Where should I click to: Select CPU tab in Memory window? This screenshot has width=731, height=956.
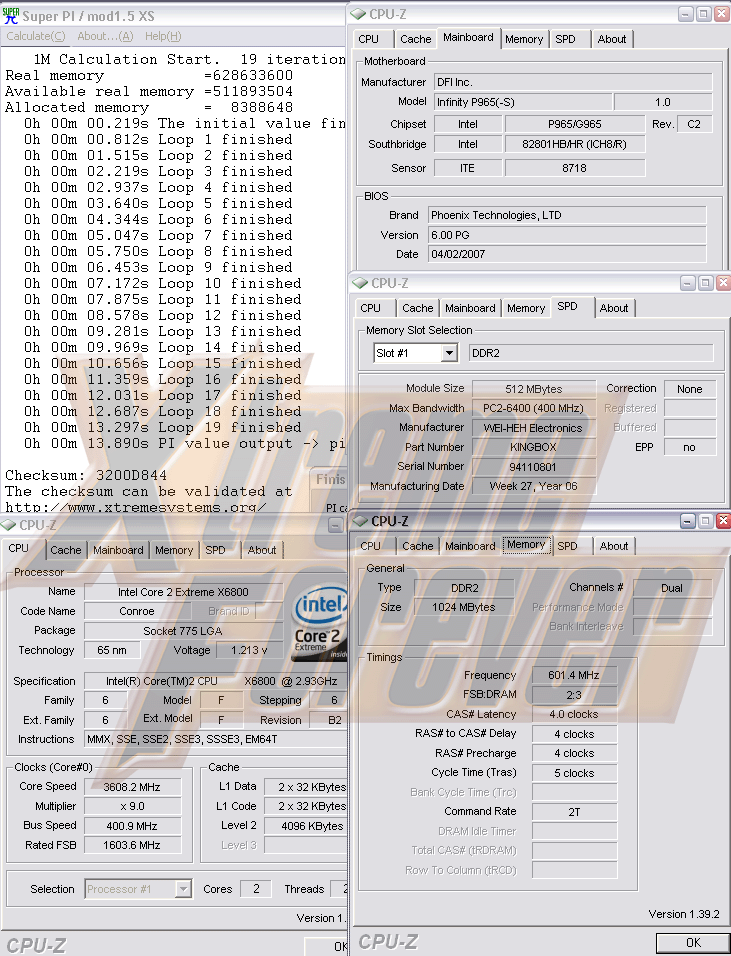(370, 546)
